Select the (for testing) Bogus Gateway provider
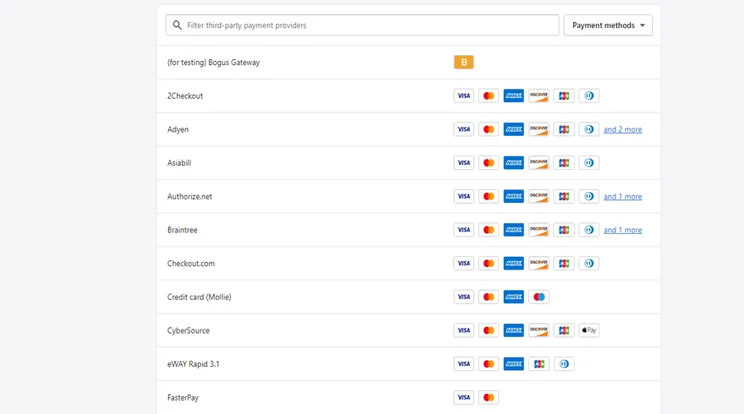The width and height of the screenshot is (744, 414). tap(214, 63)
